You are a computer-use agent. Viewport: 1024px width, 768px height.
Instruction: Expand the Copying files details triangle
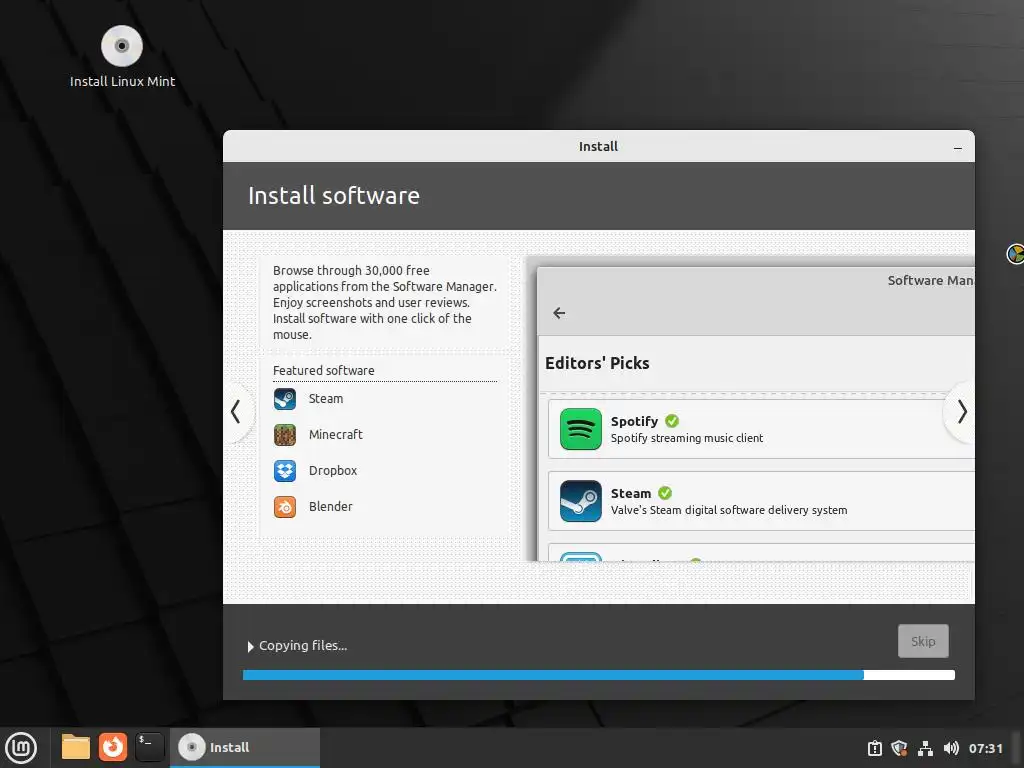250,647
